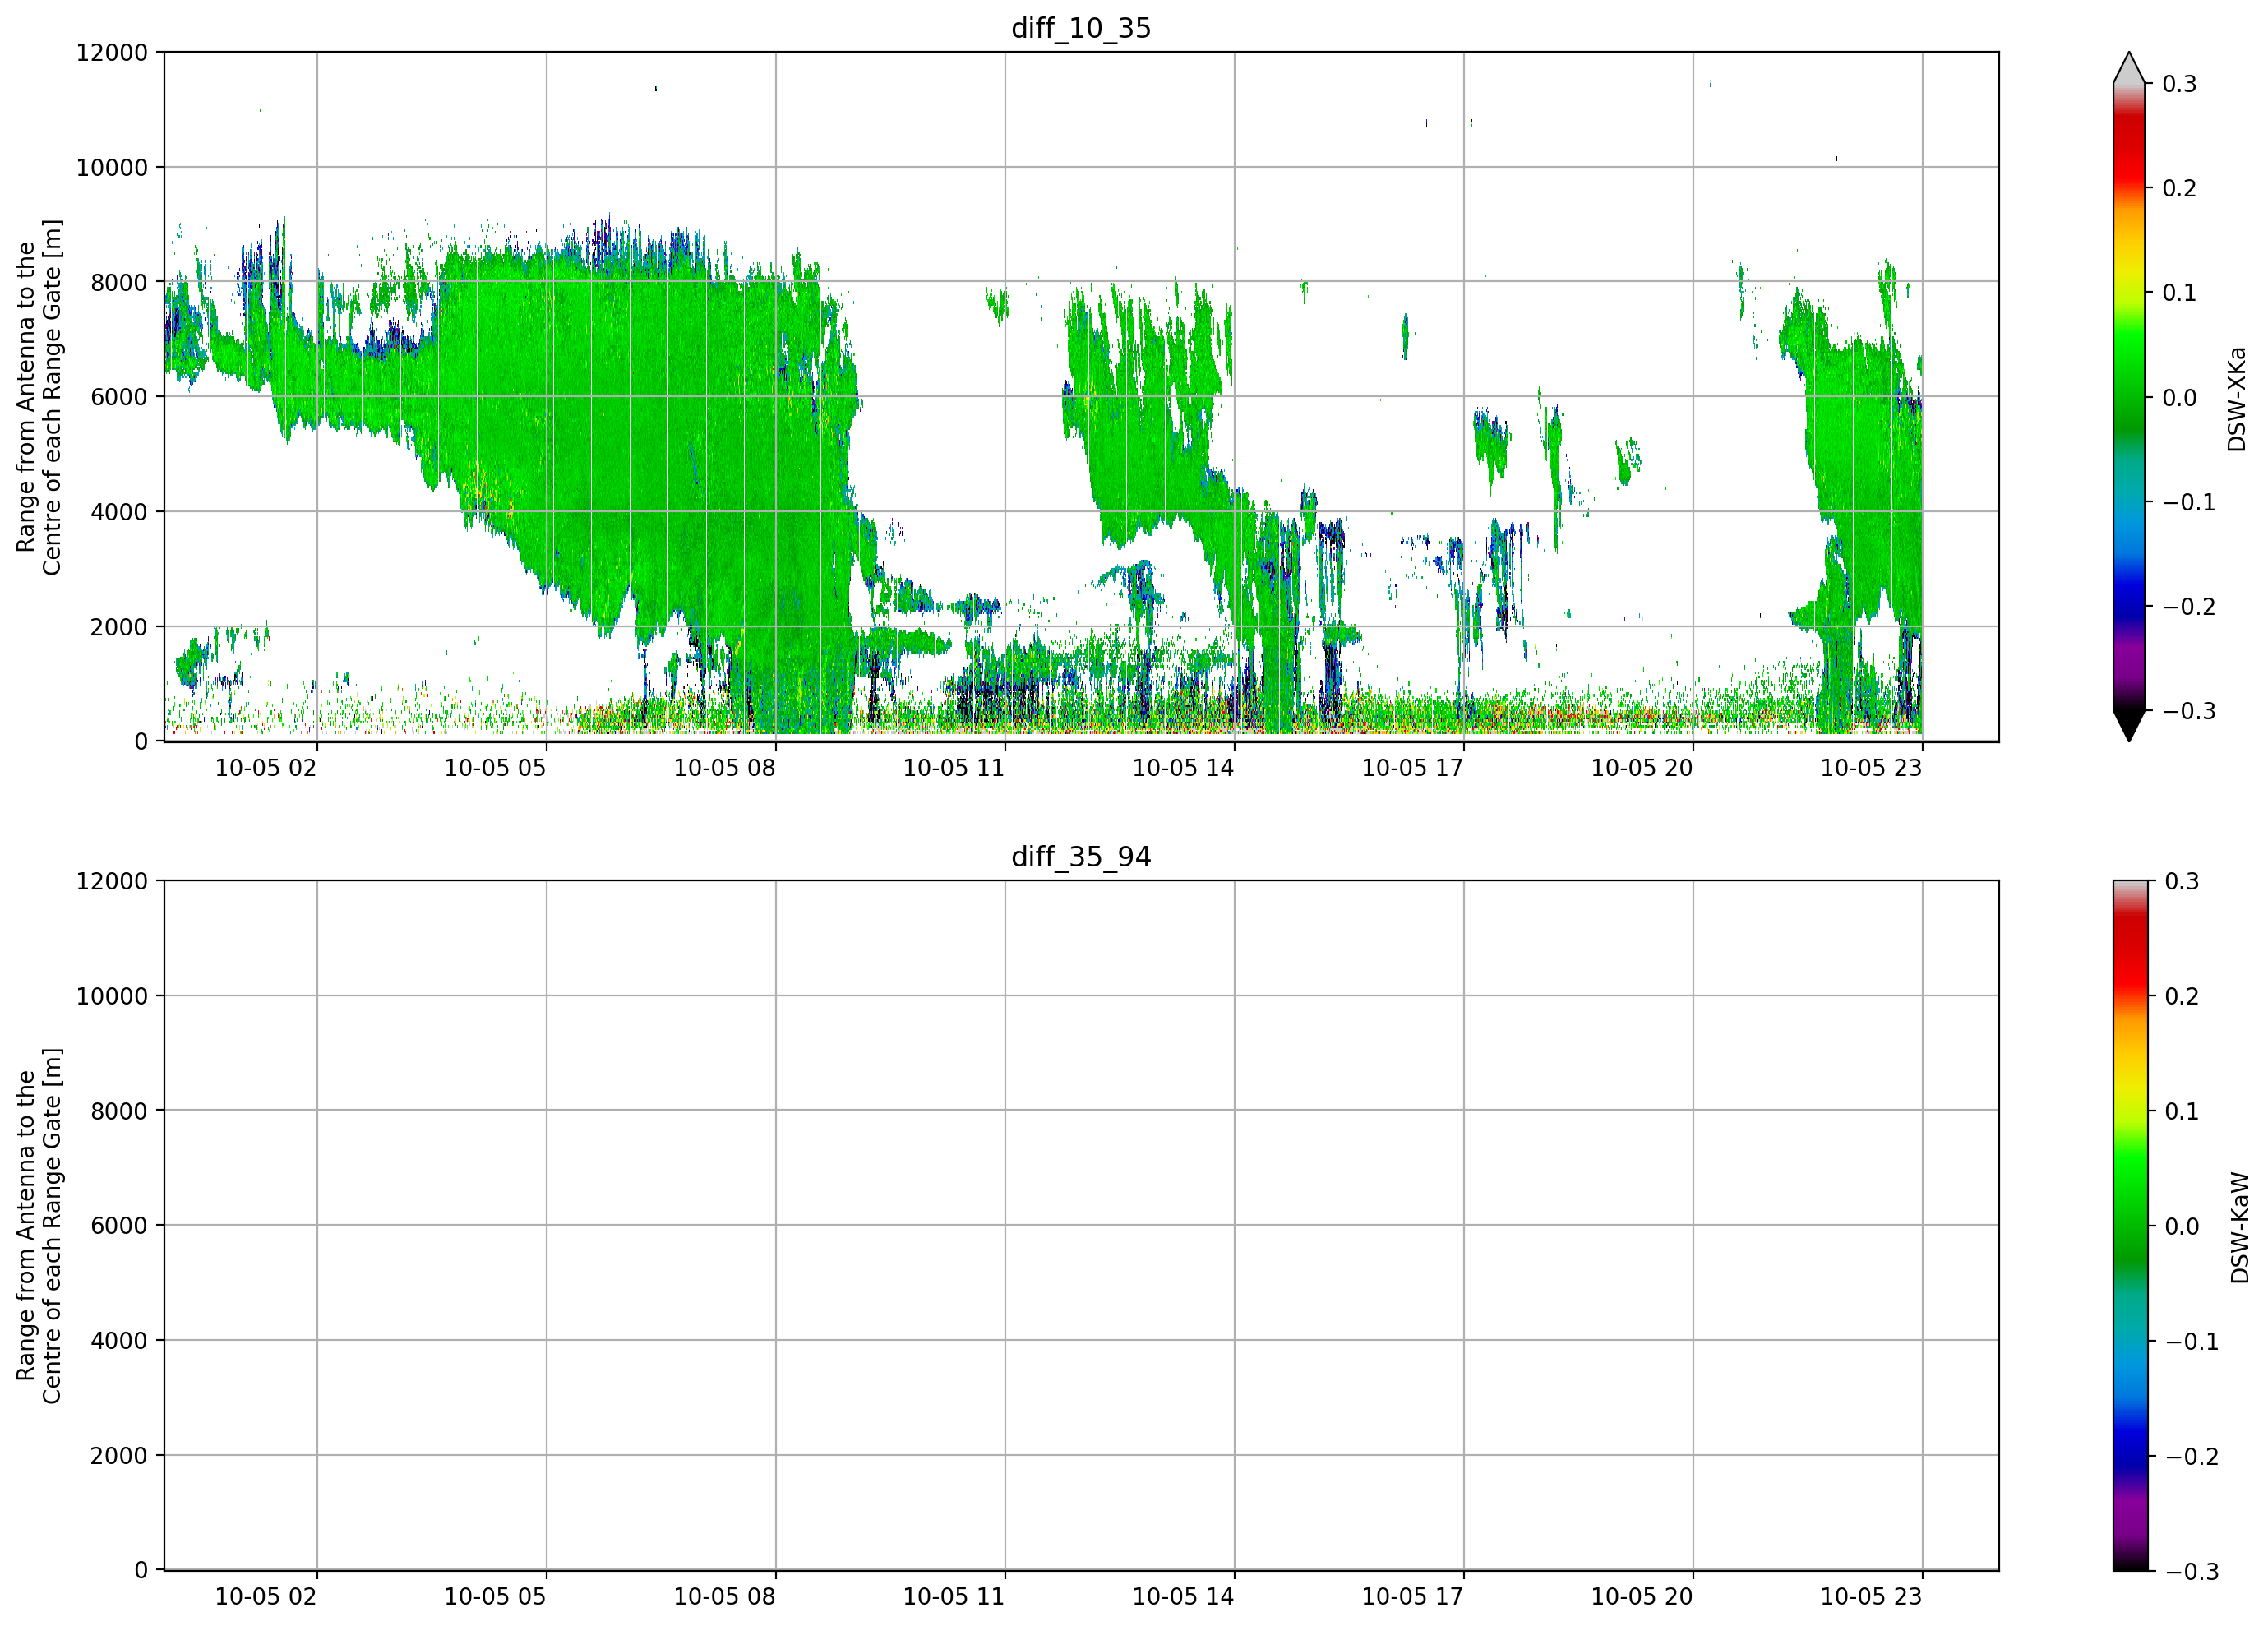
Task: Click the '10-05 23' x-tick under diff_10_35
Action: (1871, 768)
